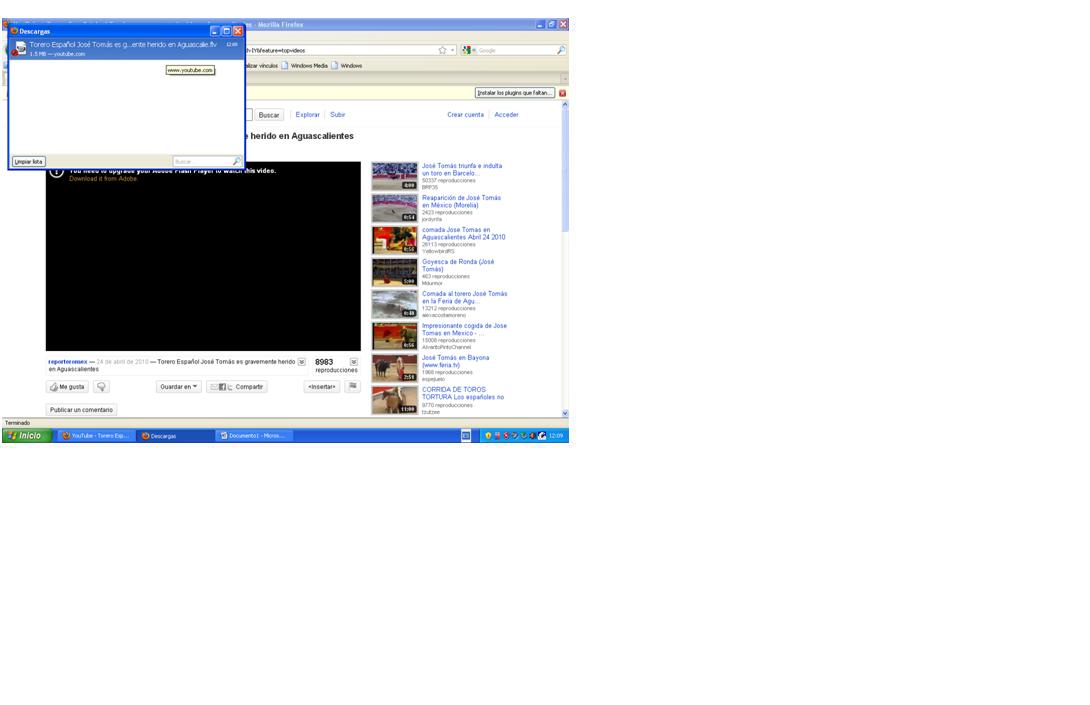Screen dimensions: 1090x705
Task: Open Cornada al torero José Tomás link
Action: [464, 297]
